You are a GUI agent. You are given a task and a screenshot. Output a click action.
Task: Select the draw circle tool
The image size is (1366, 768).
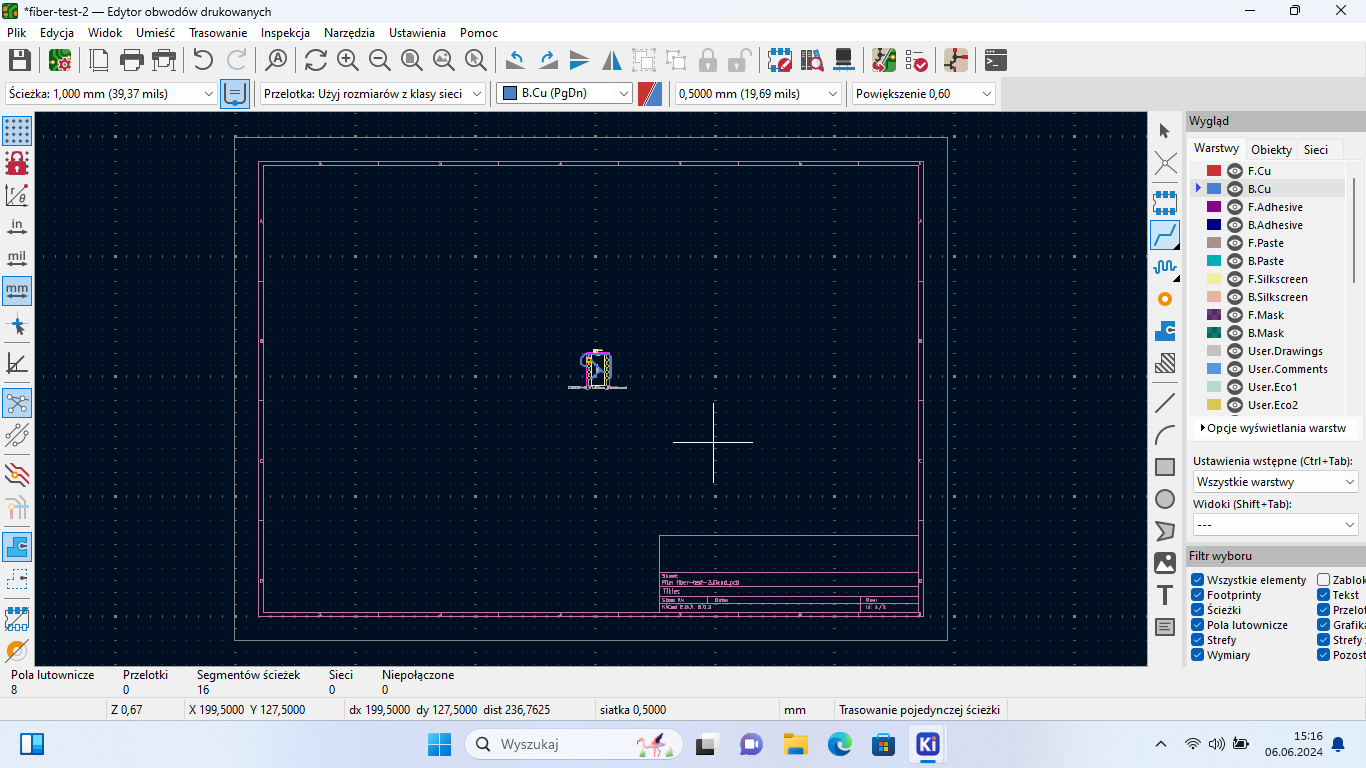pos(1165,499)
